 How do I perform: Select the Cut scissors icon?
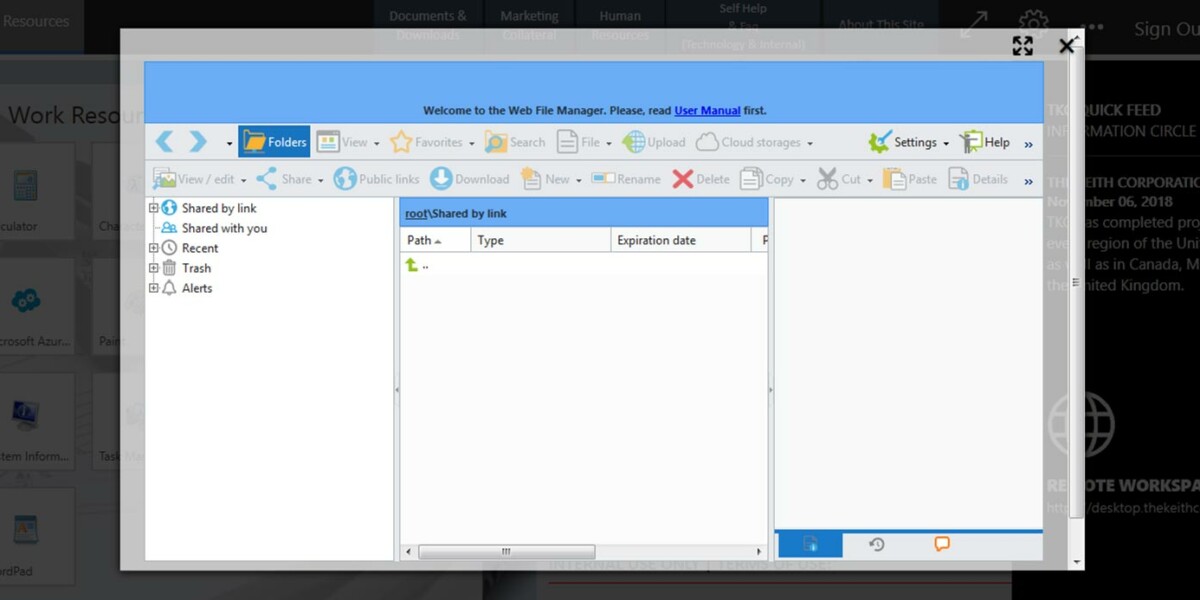click(x=830, y=179)
